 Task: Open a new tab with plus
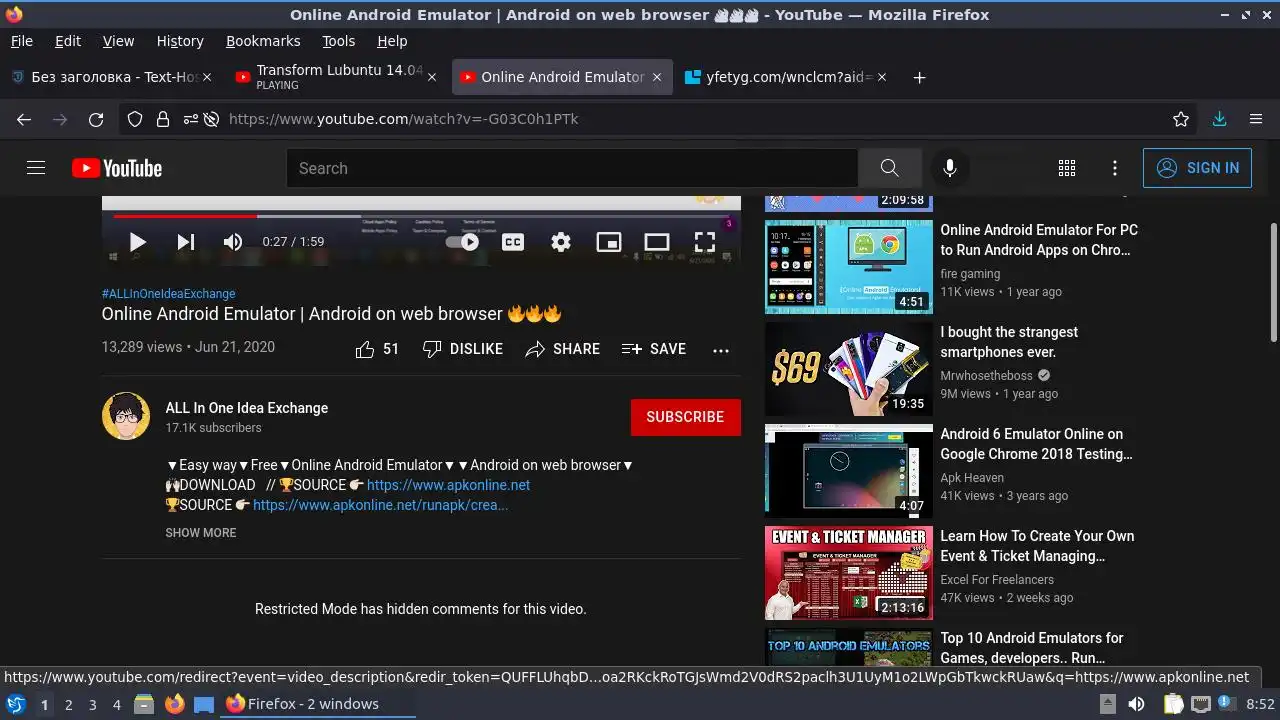tap(919, 77)
